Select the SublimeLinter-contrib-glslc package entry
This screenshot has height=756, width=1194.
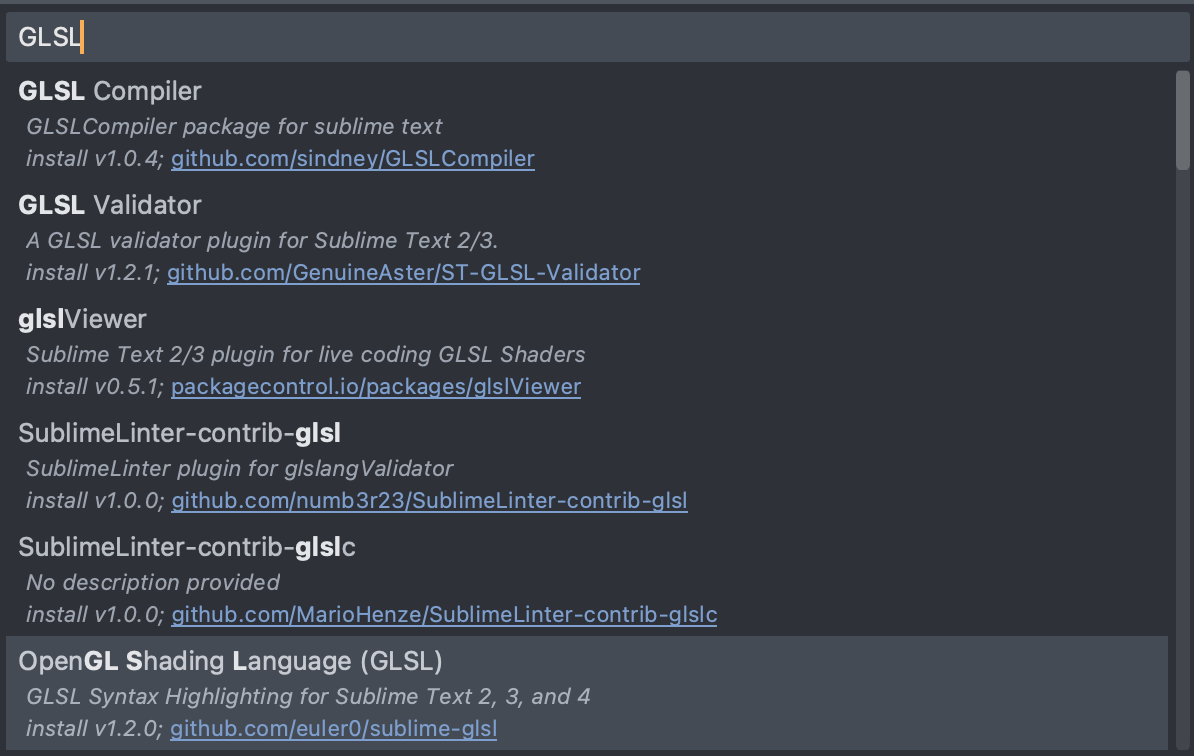pyautogui.click(x=186, y=547)
